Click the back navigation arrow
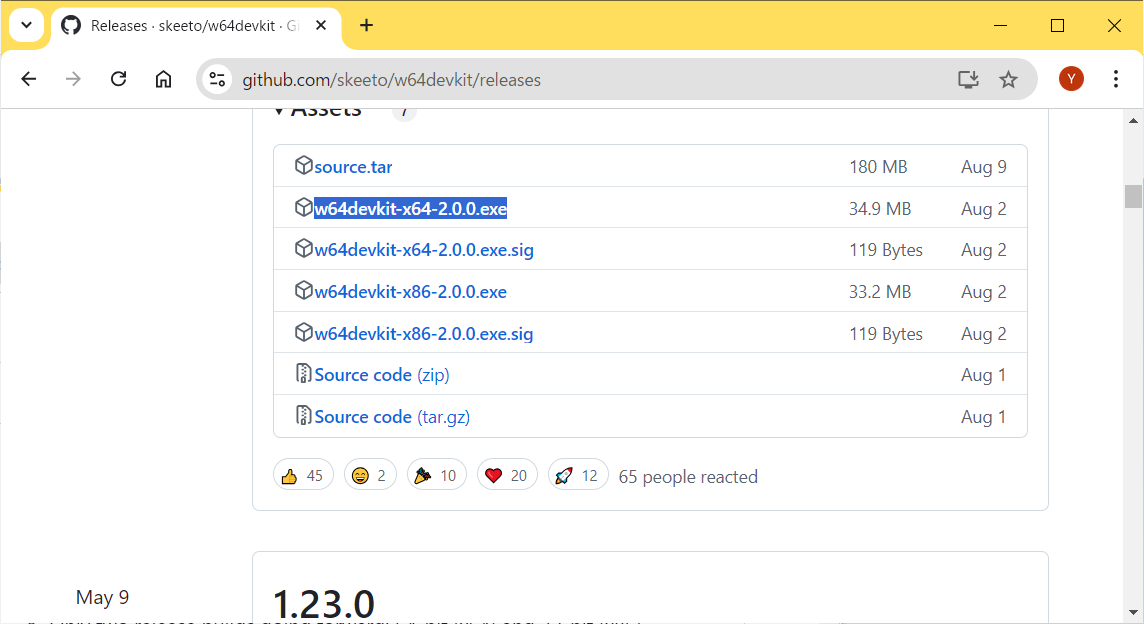Image resolution: width=1144 pixels, height=624 pixels. click(28, 79)
